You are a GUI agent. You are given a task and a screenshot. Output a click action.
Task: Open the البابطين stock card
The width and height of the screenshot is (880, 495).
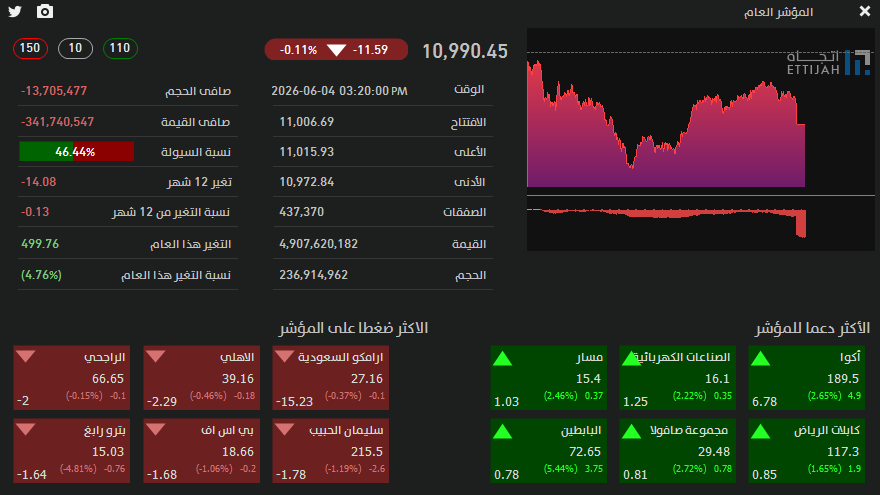[x=549, y=451]
